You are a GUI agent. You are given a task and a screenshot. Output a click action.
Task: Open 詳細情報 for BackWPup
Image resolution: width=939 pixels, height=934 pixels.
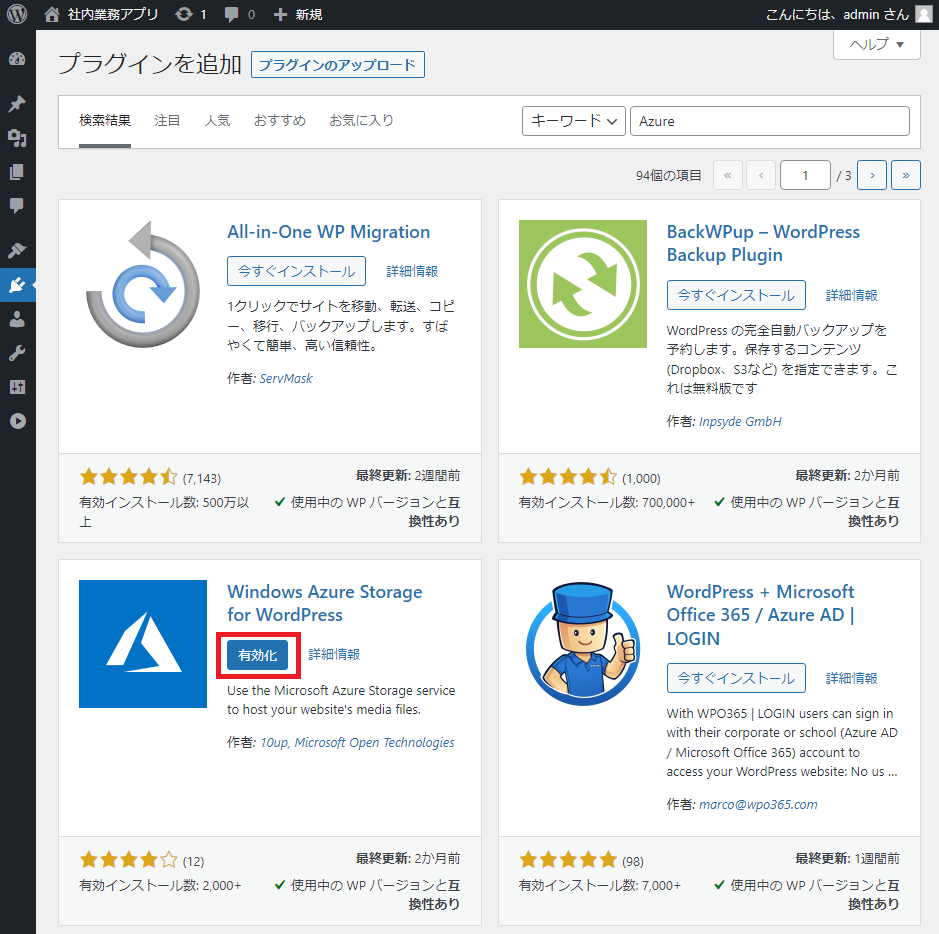[x=852, y=295]
